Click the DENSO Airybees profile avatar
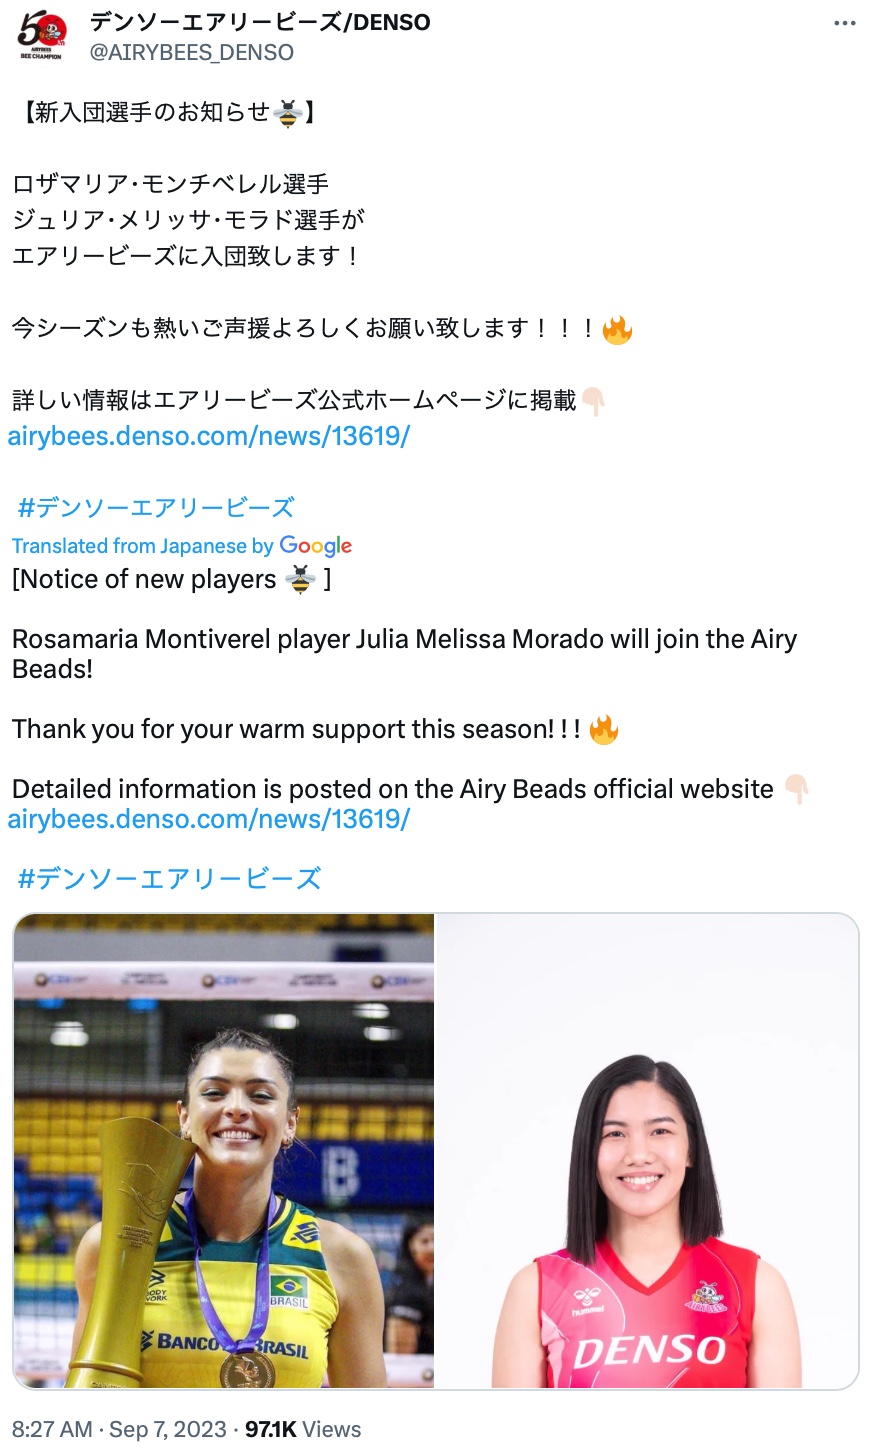Viewport: 880px width, 1454px height. click(x=41, y=38)
